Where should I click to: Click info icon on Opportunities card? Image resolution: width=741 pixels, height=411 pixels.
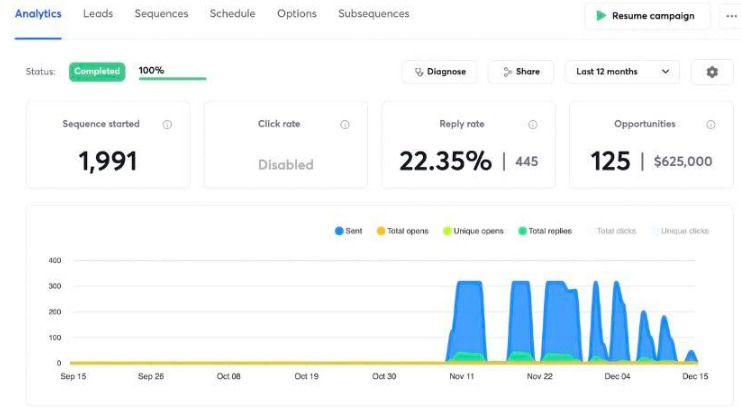point(711,125)
